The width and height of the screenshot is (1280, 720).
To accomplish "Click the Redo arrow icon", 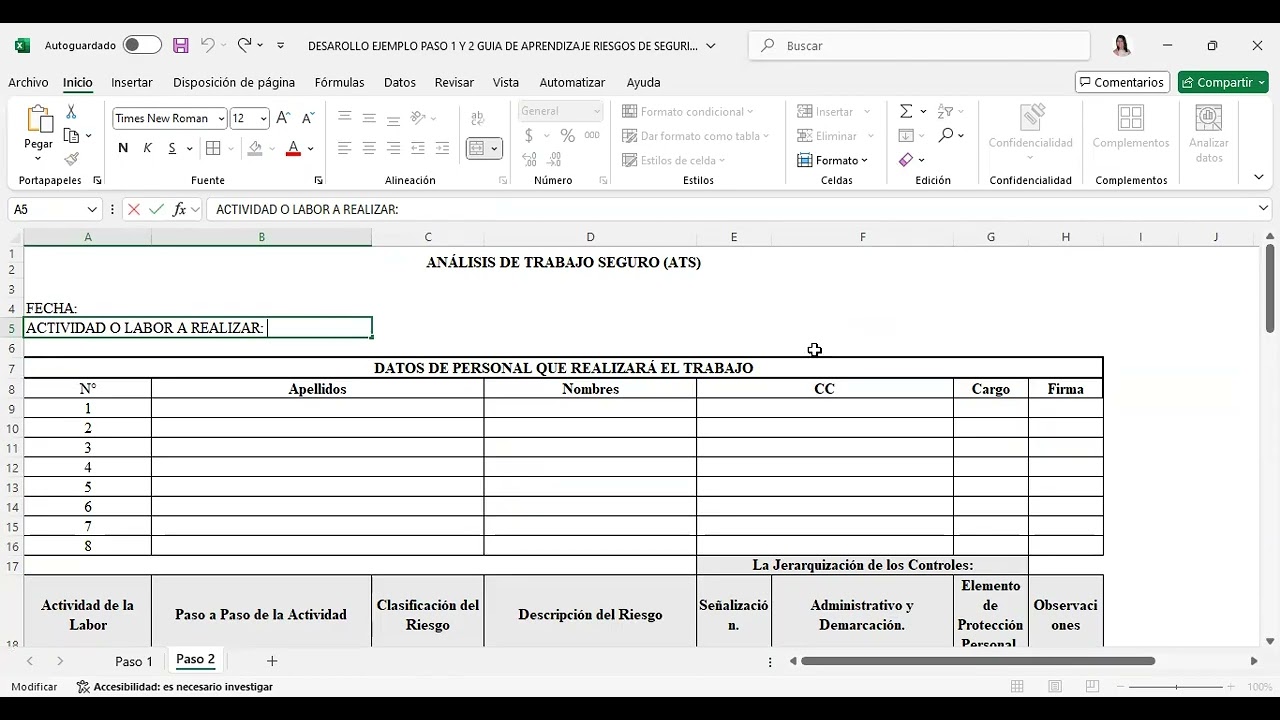I will 244,45.
